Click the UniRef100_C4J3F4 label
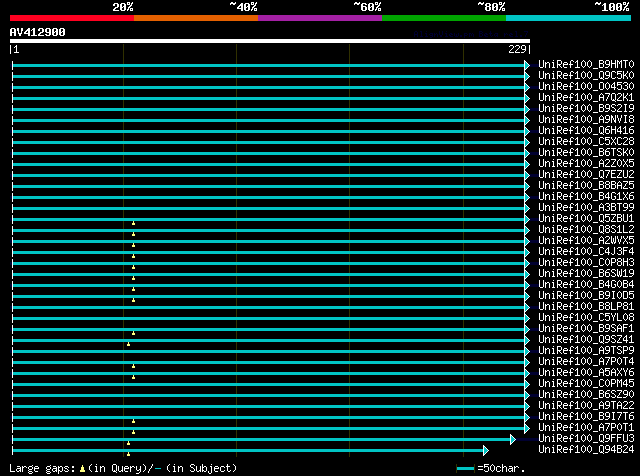 (586, 252)
